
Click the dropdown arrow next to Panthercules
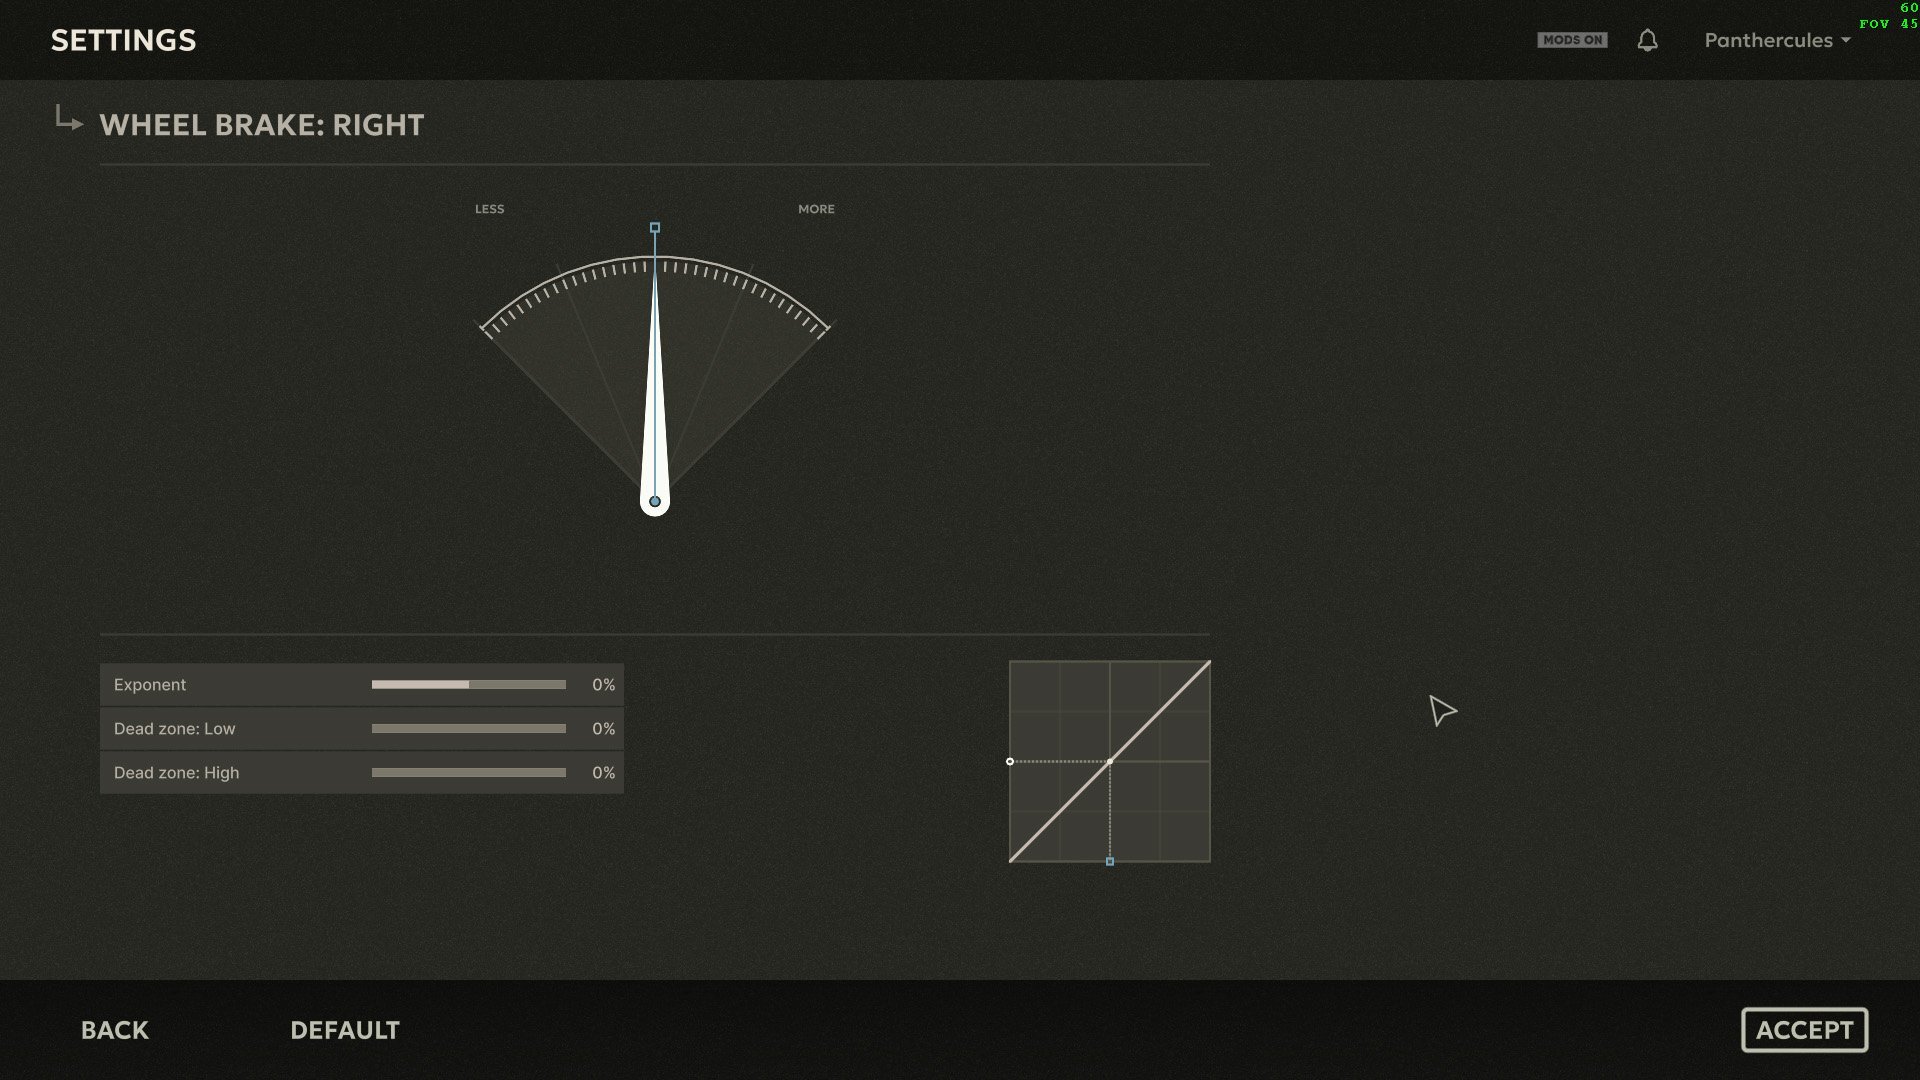click(1845, 41)
